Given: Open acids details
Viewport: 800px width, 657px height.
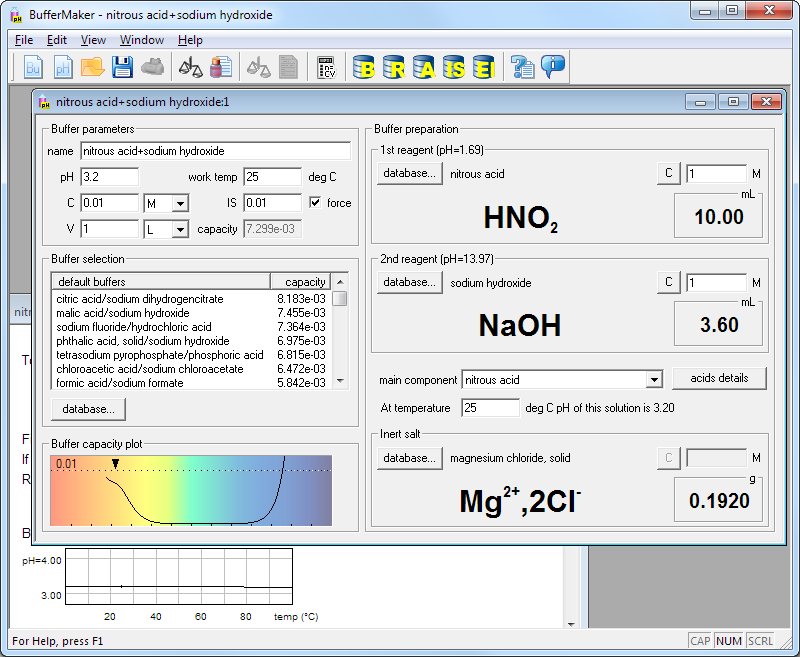Looking at the screenshot, I should tap(719, 378).
